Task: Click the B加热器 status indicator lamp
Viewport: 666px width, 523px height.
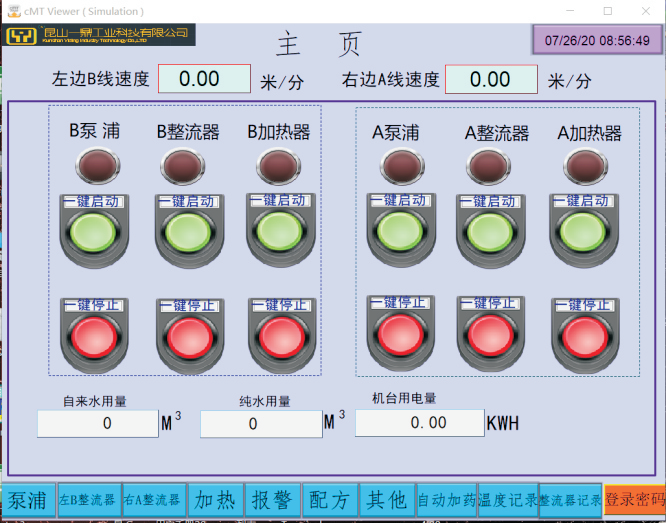Action: point(279,166)
